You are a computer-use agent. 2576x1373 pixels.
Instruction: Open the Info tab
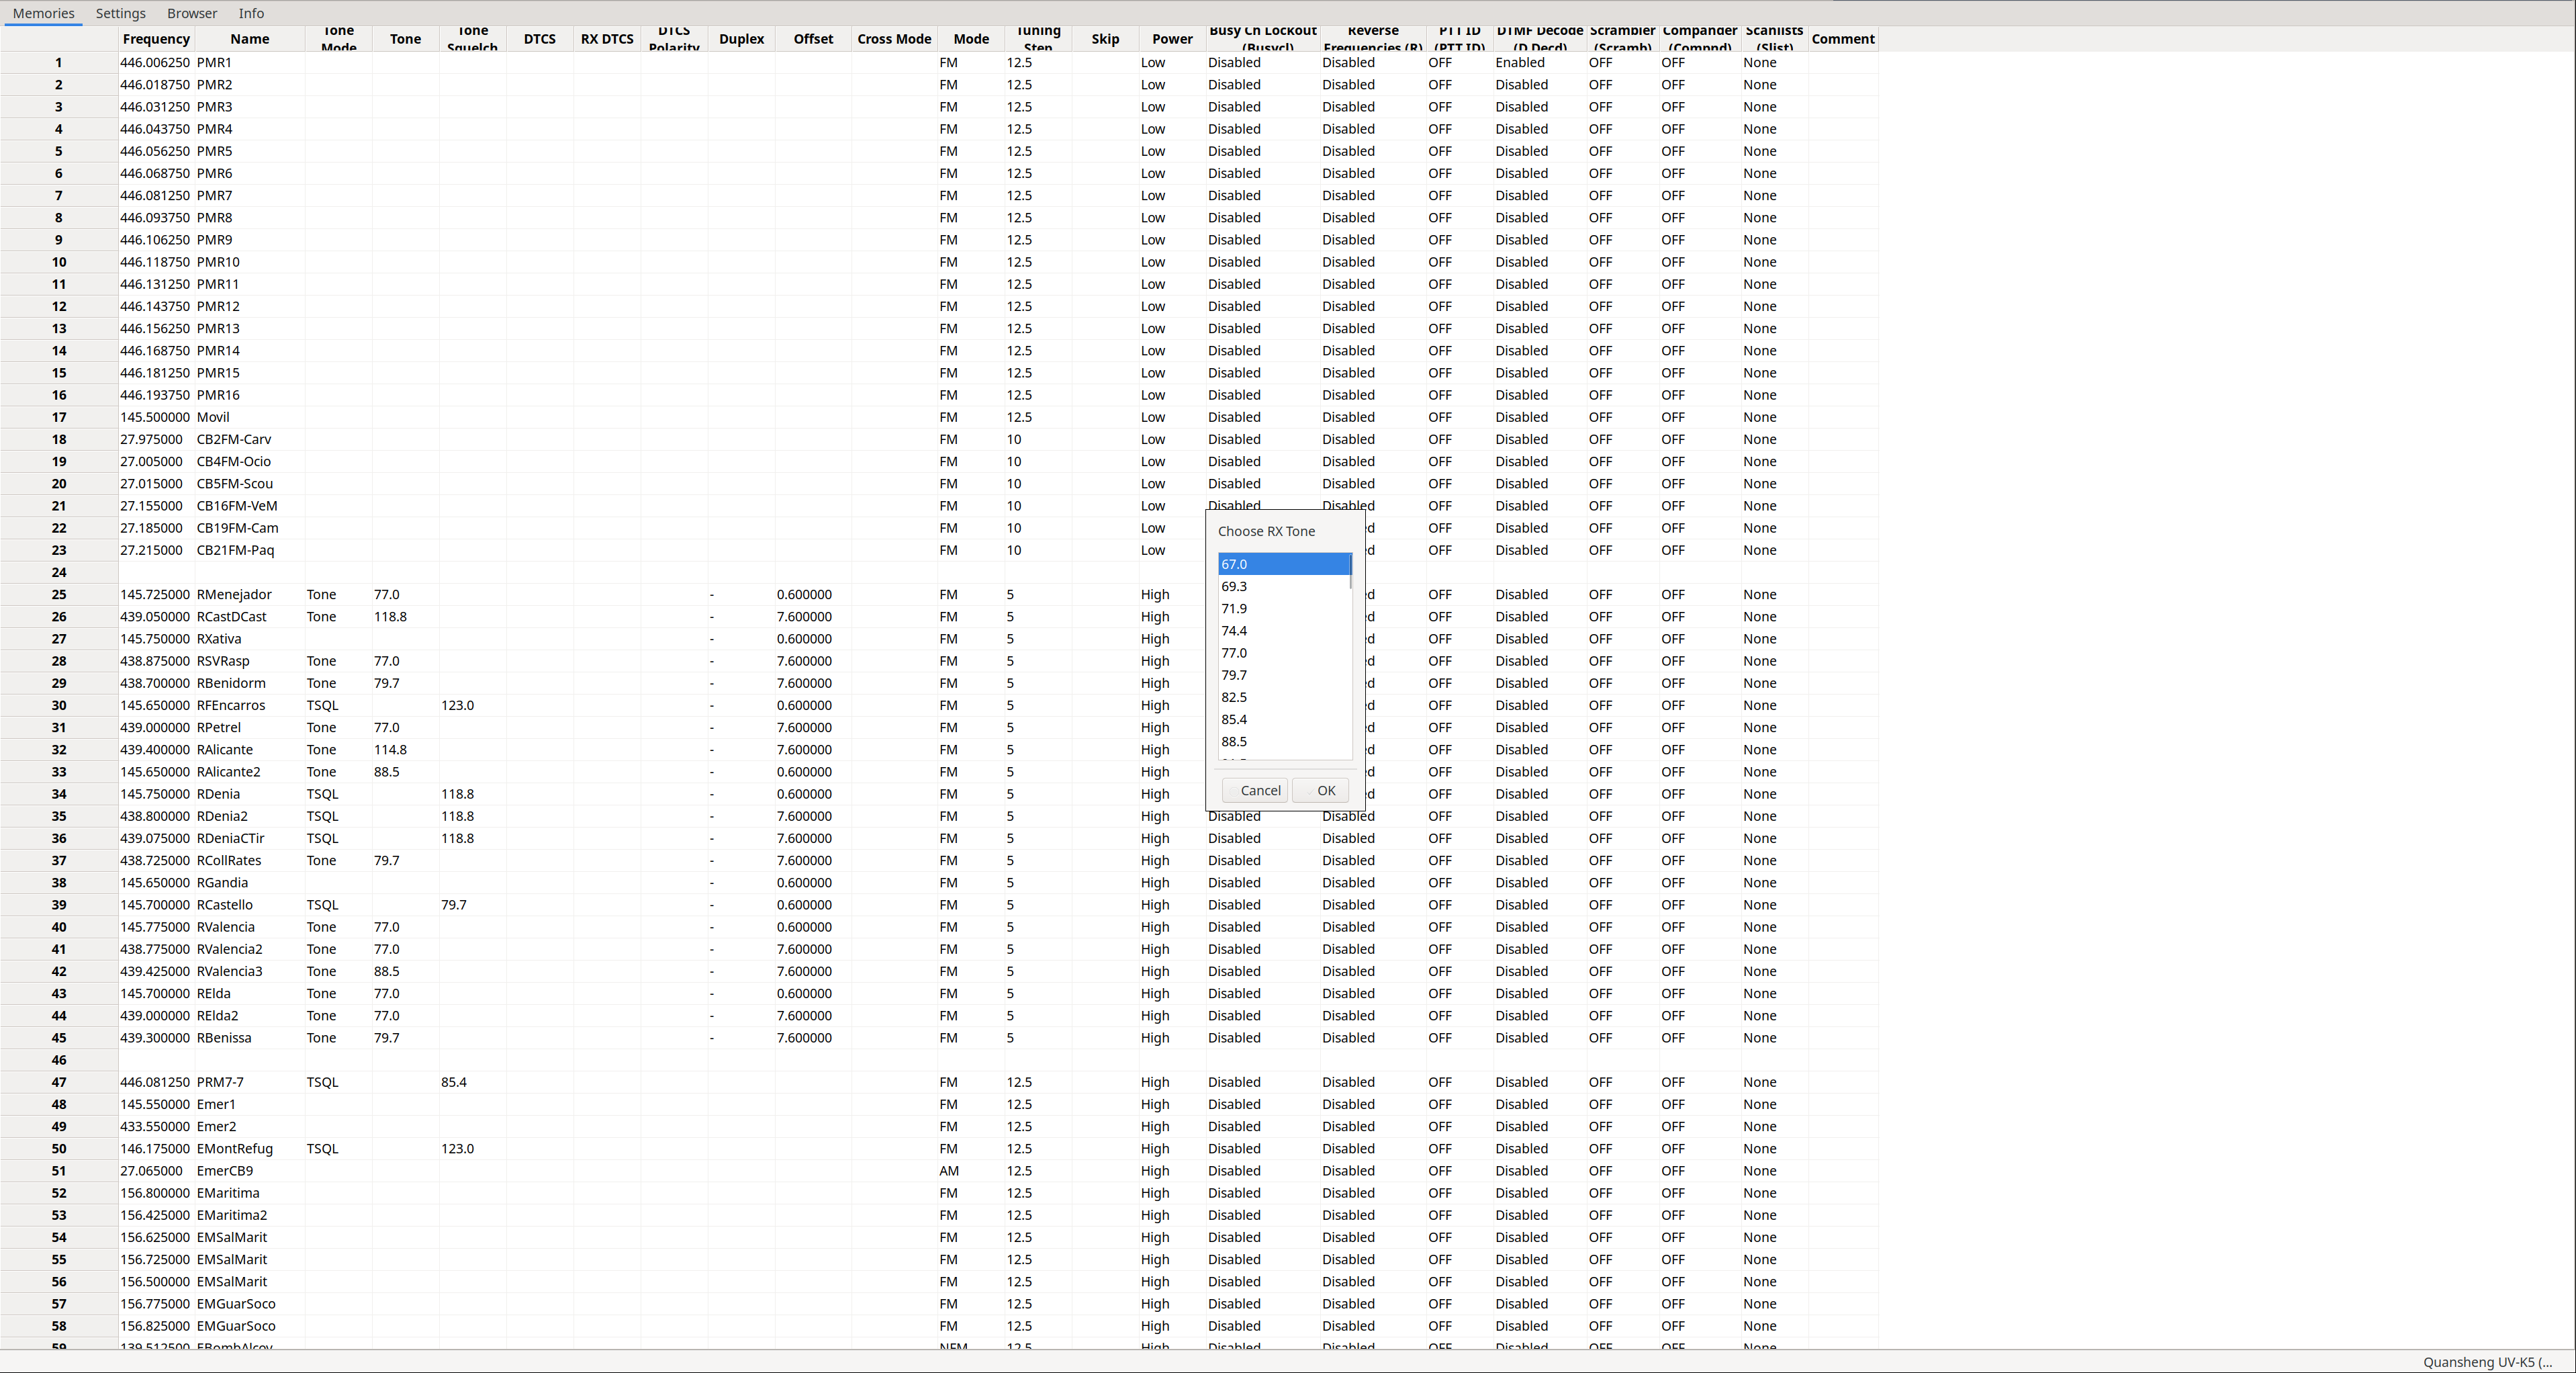251,13
